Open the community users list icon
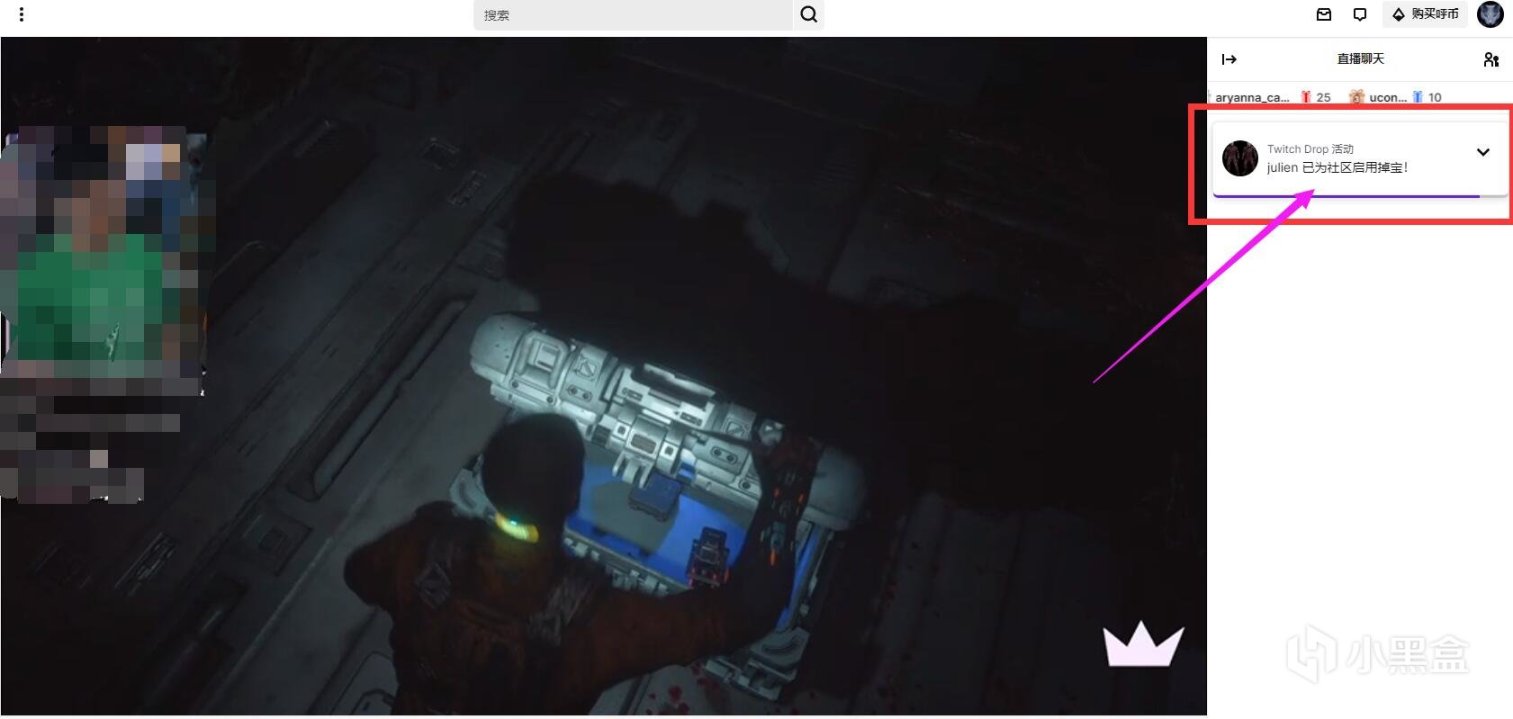 point(1491,59)
